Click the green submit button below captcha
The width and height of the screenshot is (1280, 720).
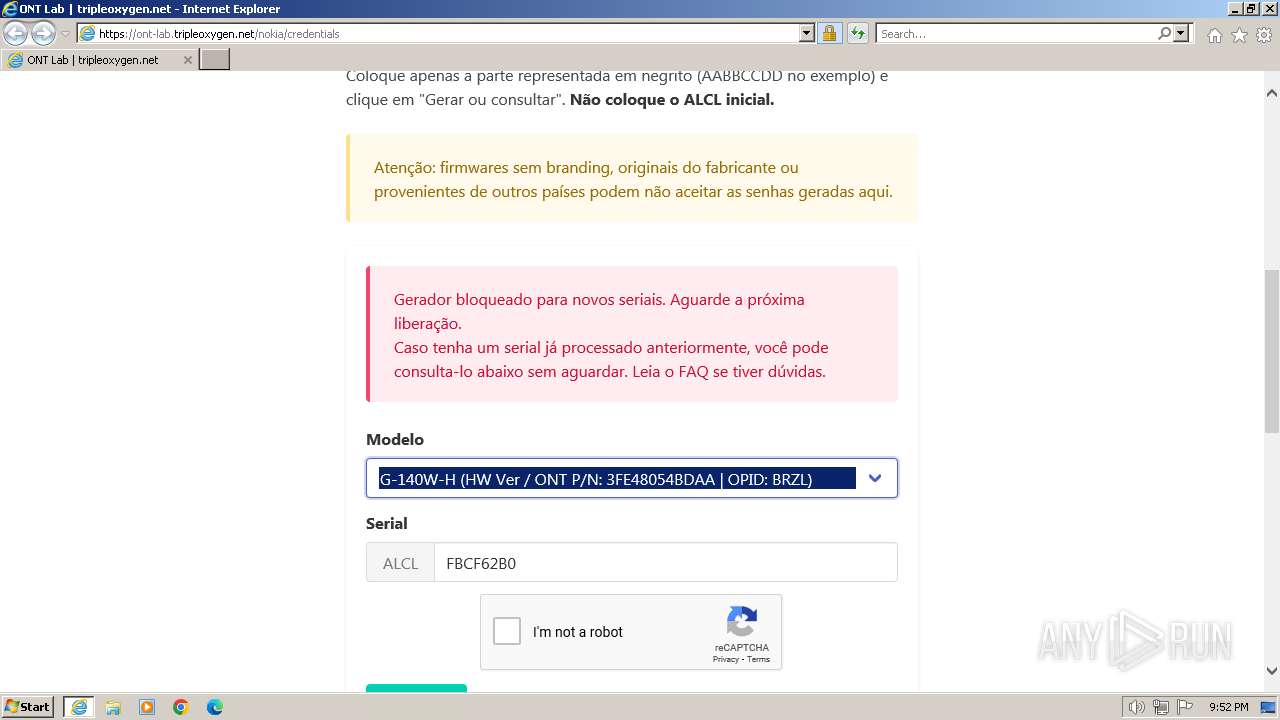[x=416, y=687]
